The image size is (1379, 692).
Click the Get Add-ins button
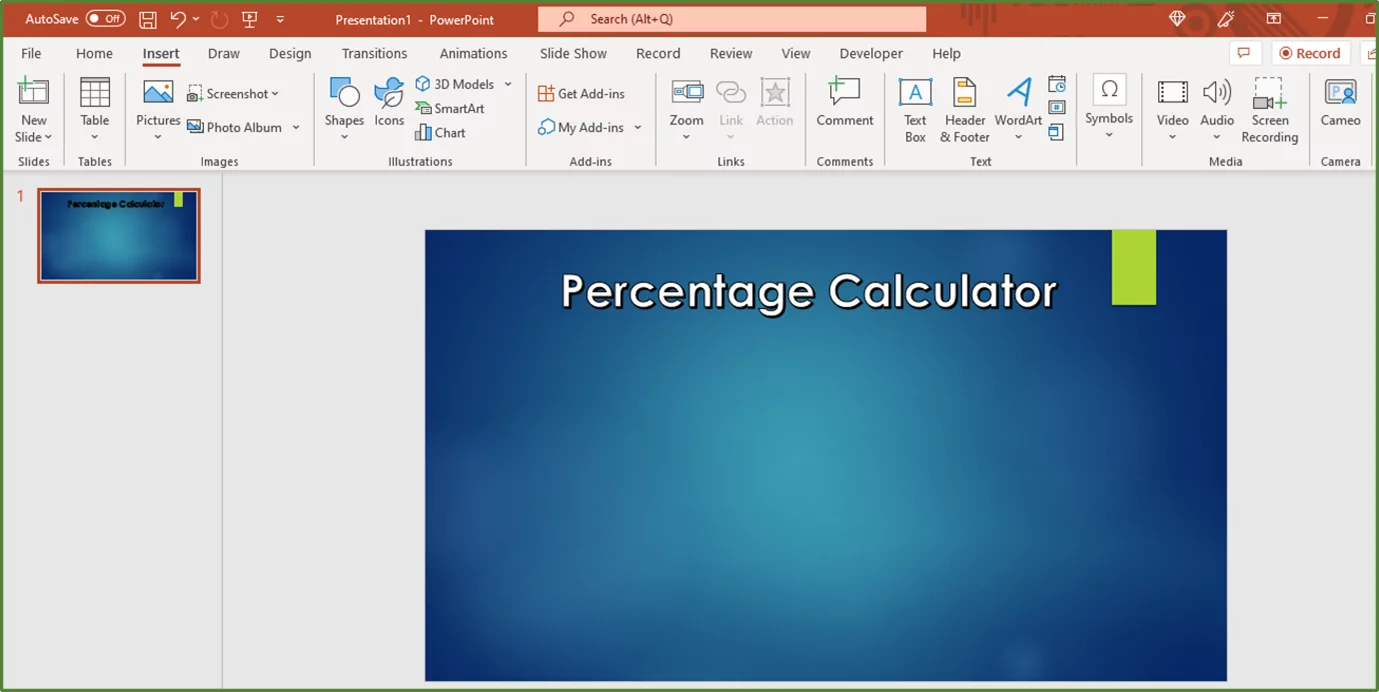point(582,92)
